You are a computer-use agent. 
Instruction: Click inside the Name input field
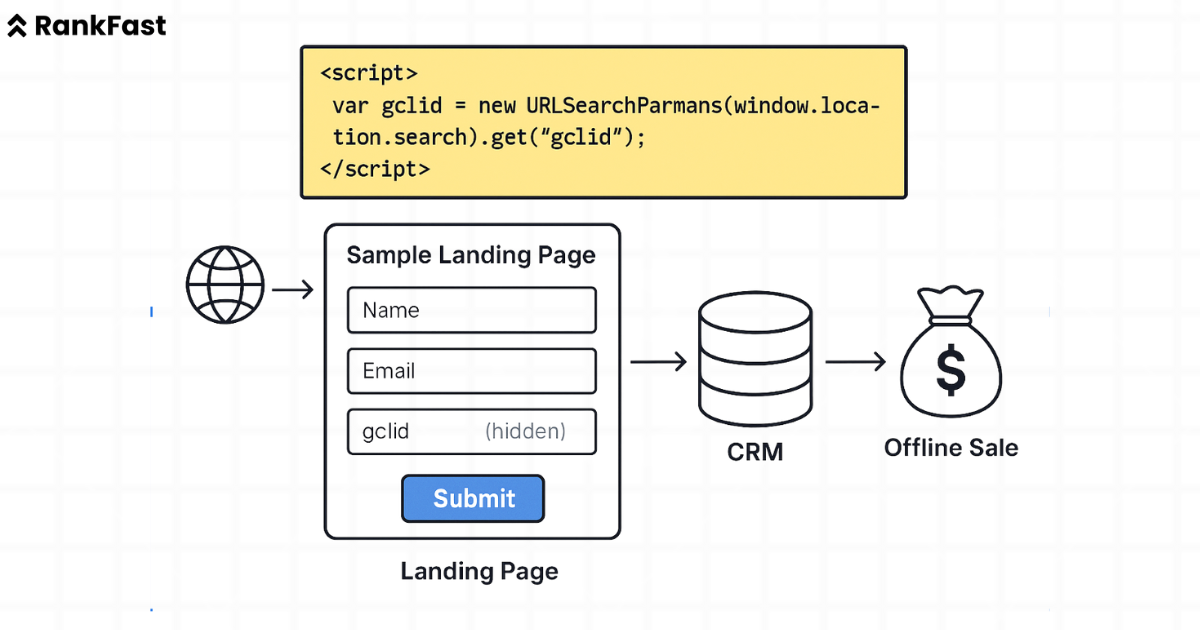tap(471, 310)
